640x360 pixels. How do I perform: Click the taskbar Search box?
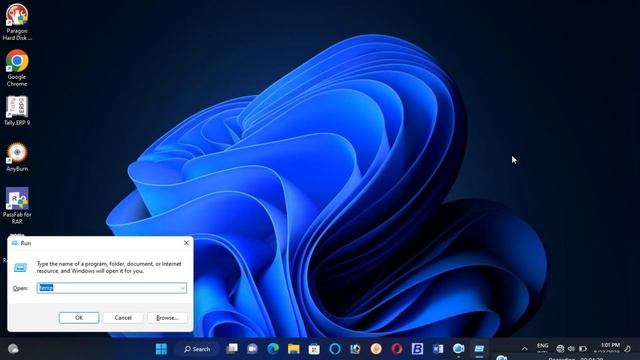tap(197, 349)
